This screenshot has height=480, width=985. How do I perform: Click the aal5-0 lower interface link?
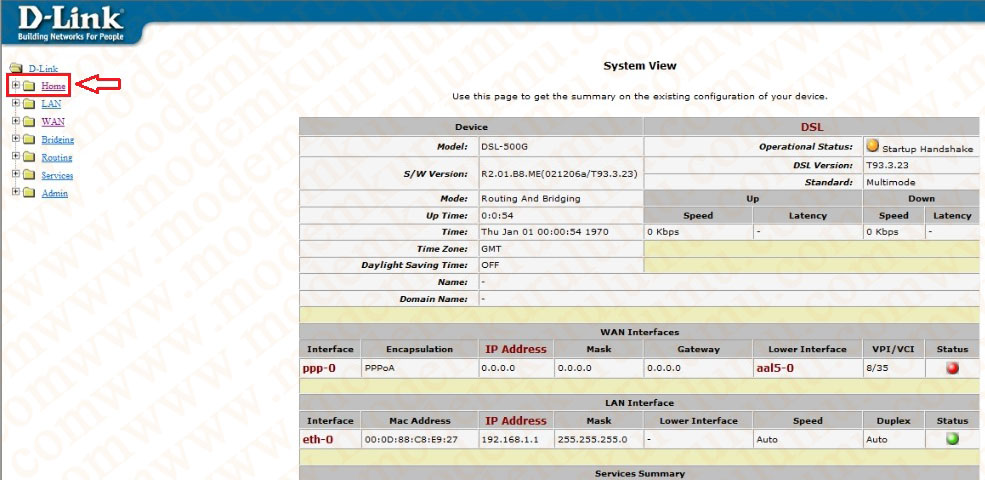(774, 369)
